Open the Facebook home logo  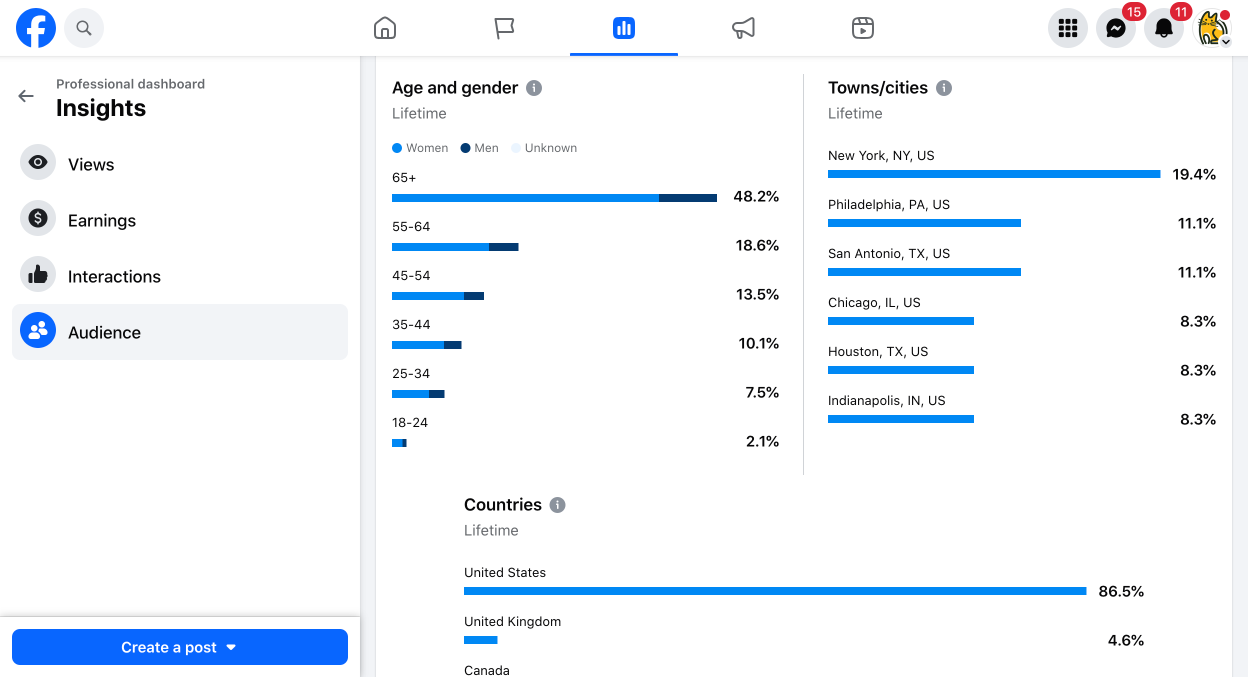36,28
